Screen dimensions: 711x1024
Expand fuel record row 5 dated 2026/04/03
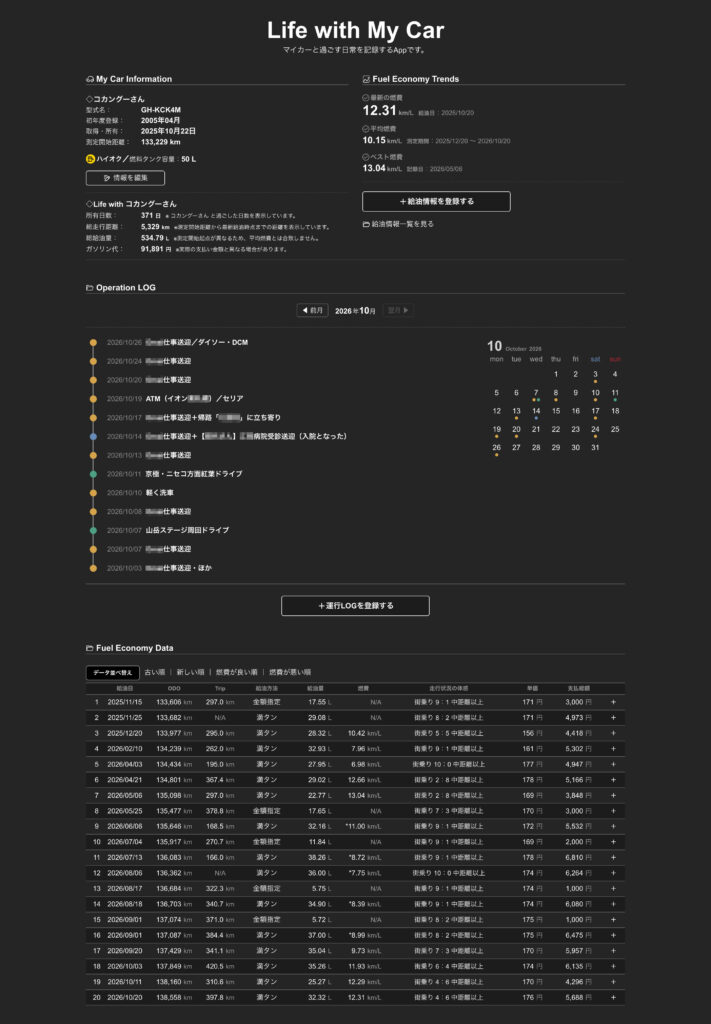613,764
